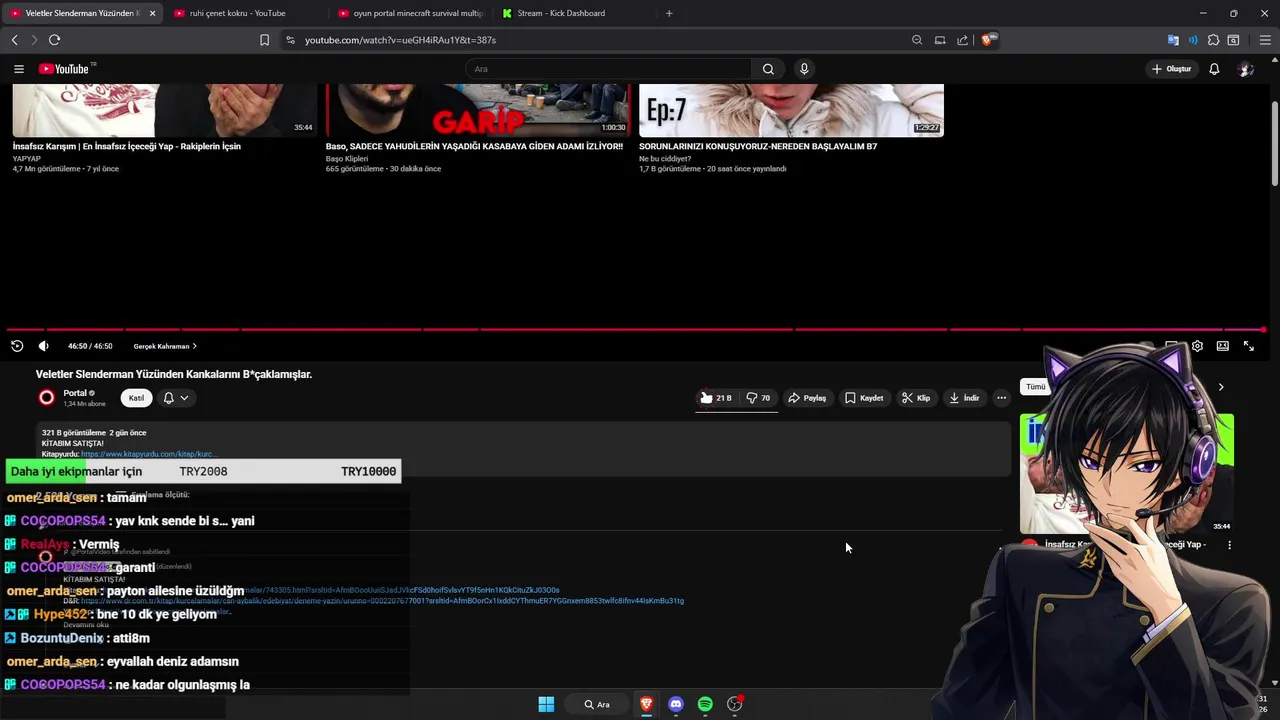Screen dimensions: 1280x720
Task: Open a new browser tab with plus
Action: 669,13
